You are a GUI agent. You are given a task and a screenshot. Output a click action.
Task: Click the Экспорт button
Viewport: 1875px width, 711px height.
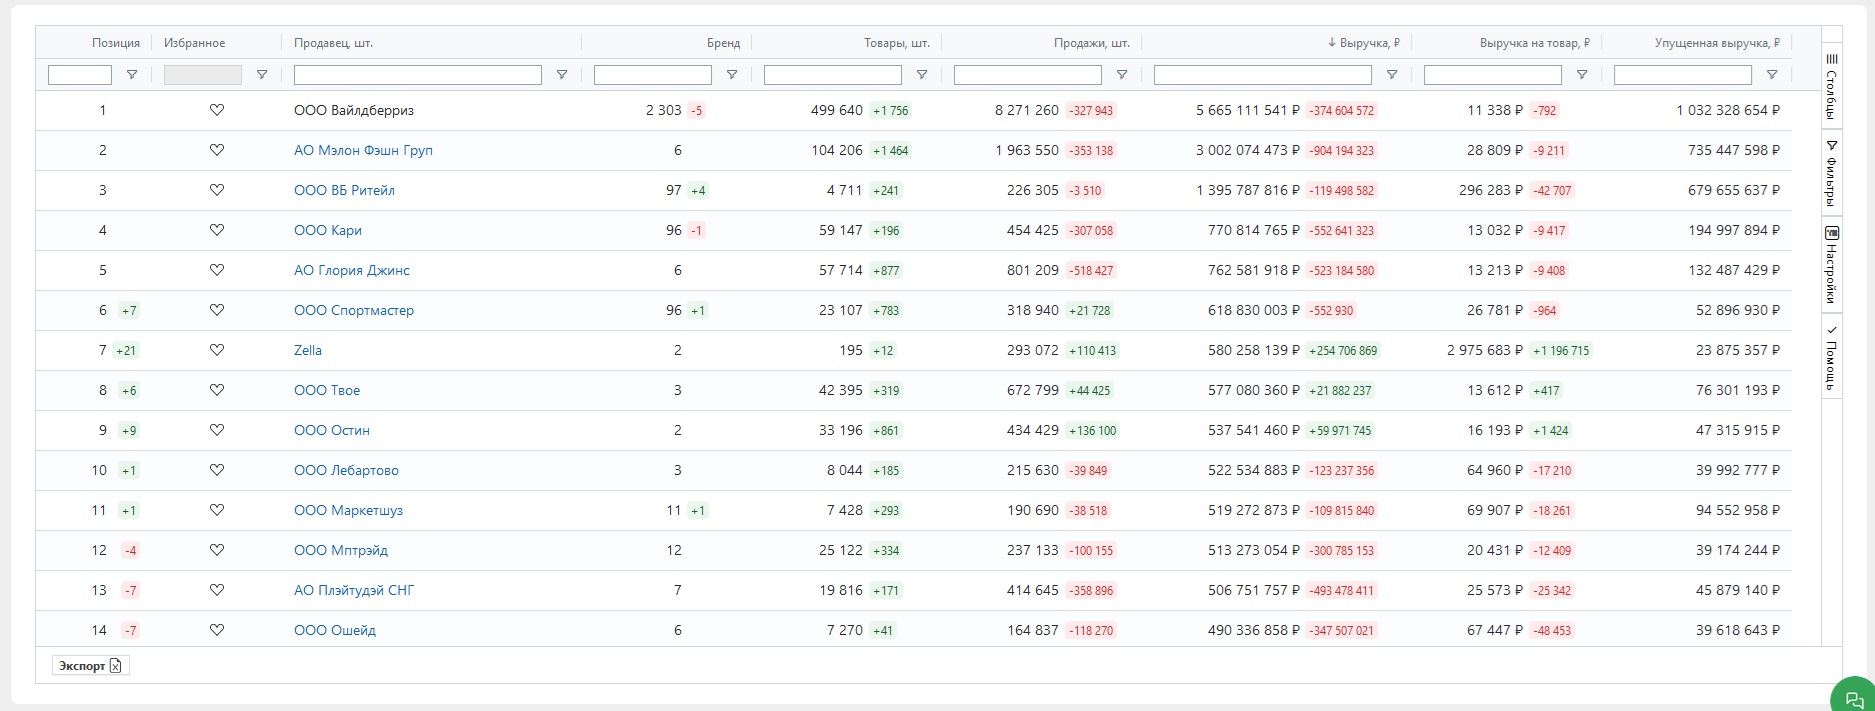point(91,666)
